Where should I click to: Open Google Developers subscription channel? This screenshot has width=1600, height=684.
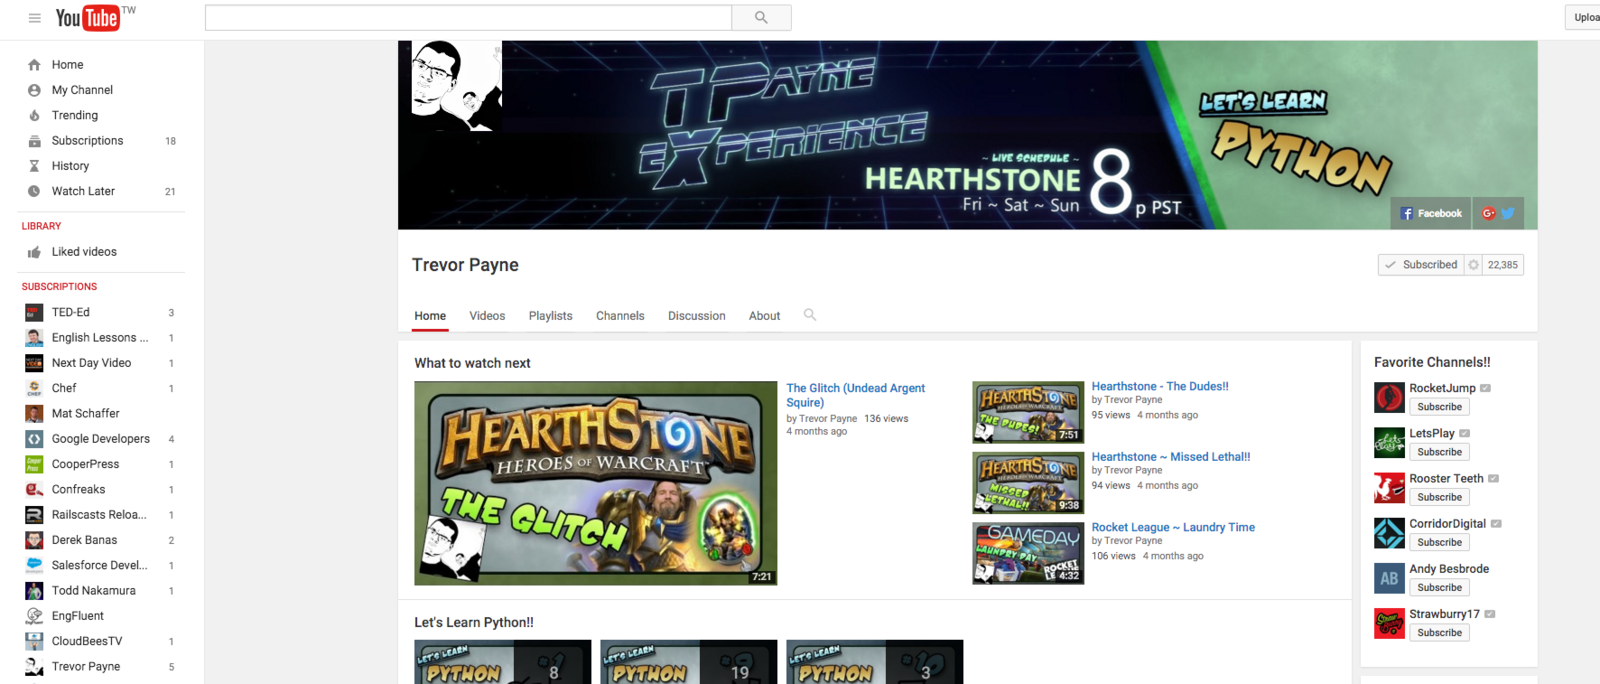(100, 439)
